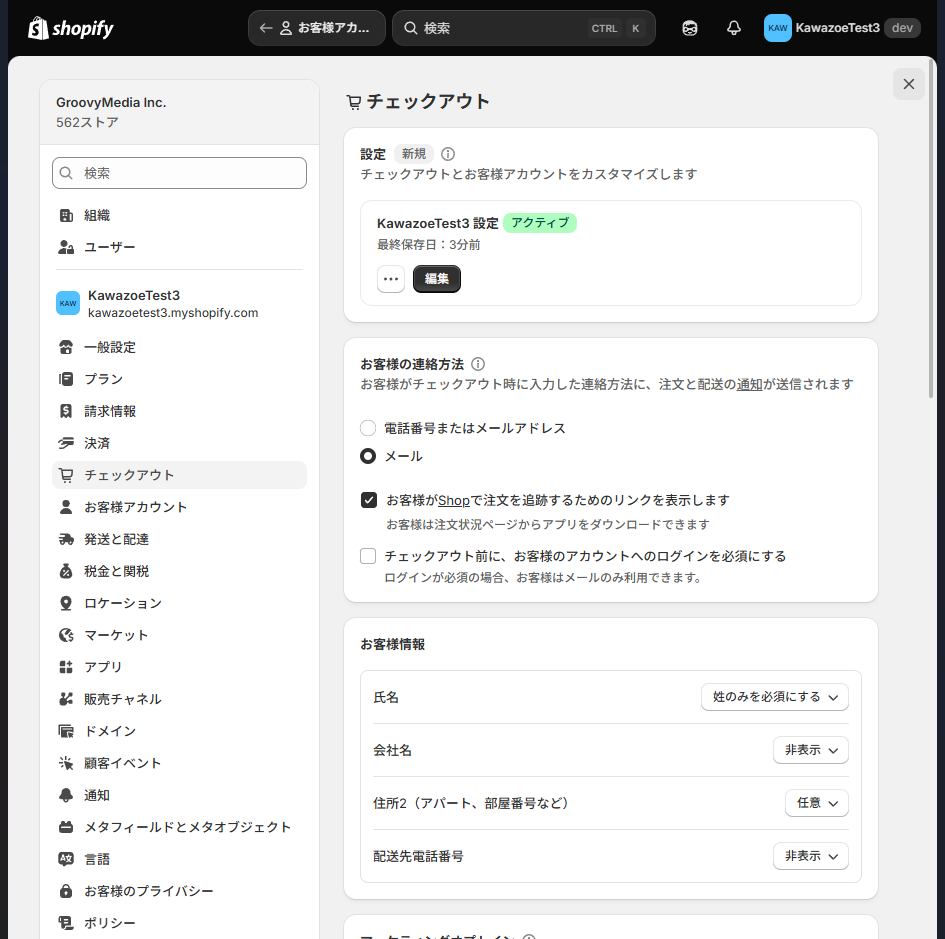Uncheck the Shop order tracking link checkbox
Screen dimensions: 945x939
click(x=368, y=500)
